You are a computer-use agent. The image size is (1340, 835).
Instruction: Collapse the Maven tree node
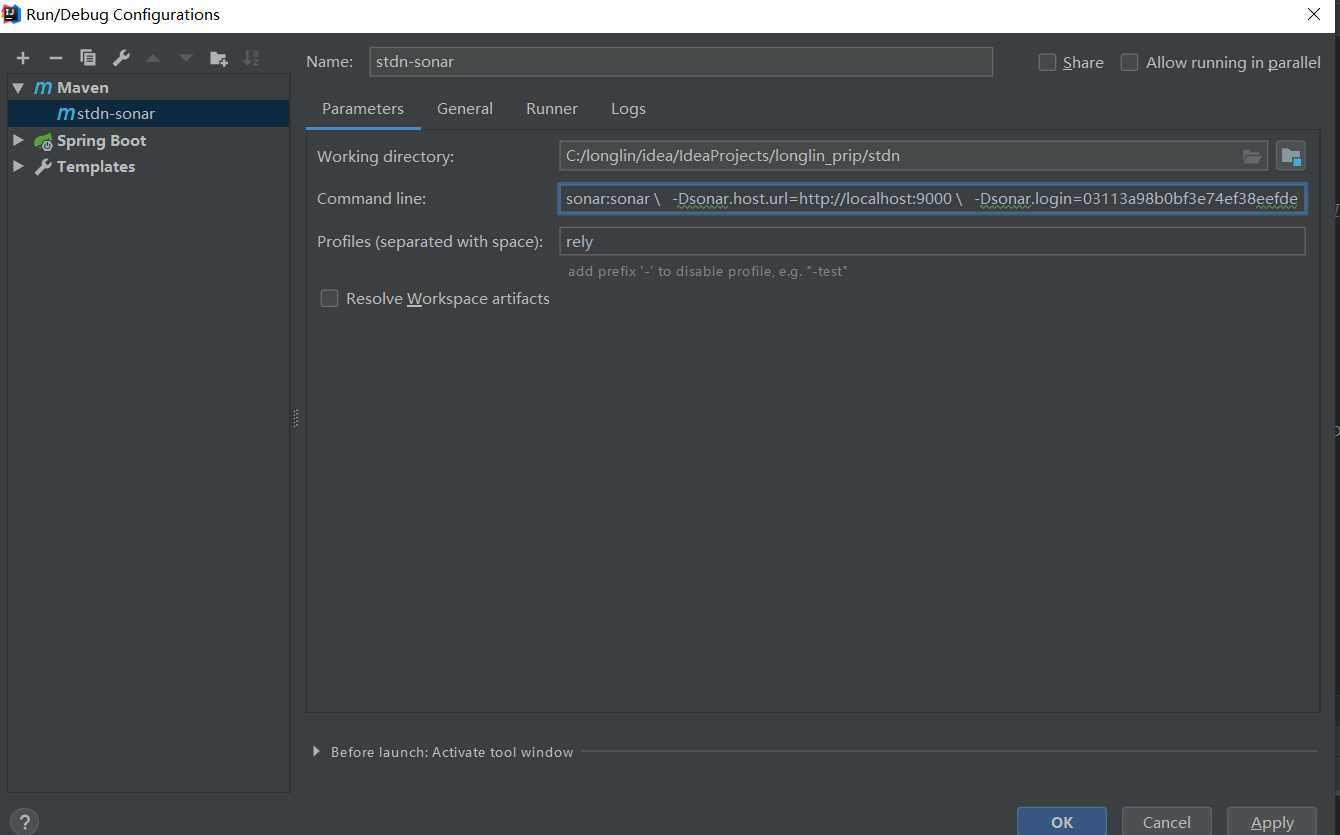tap(18, 88)
